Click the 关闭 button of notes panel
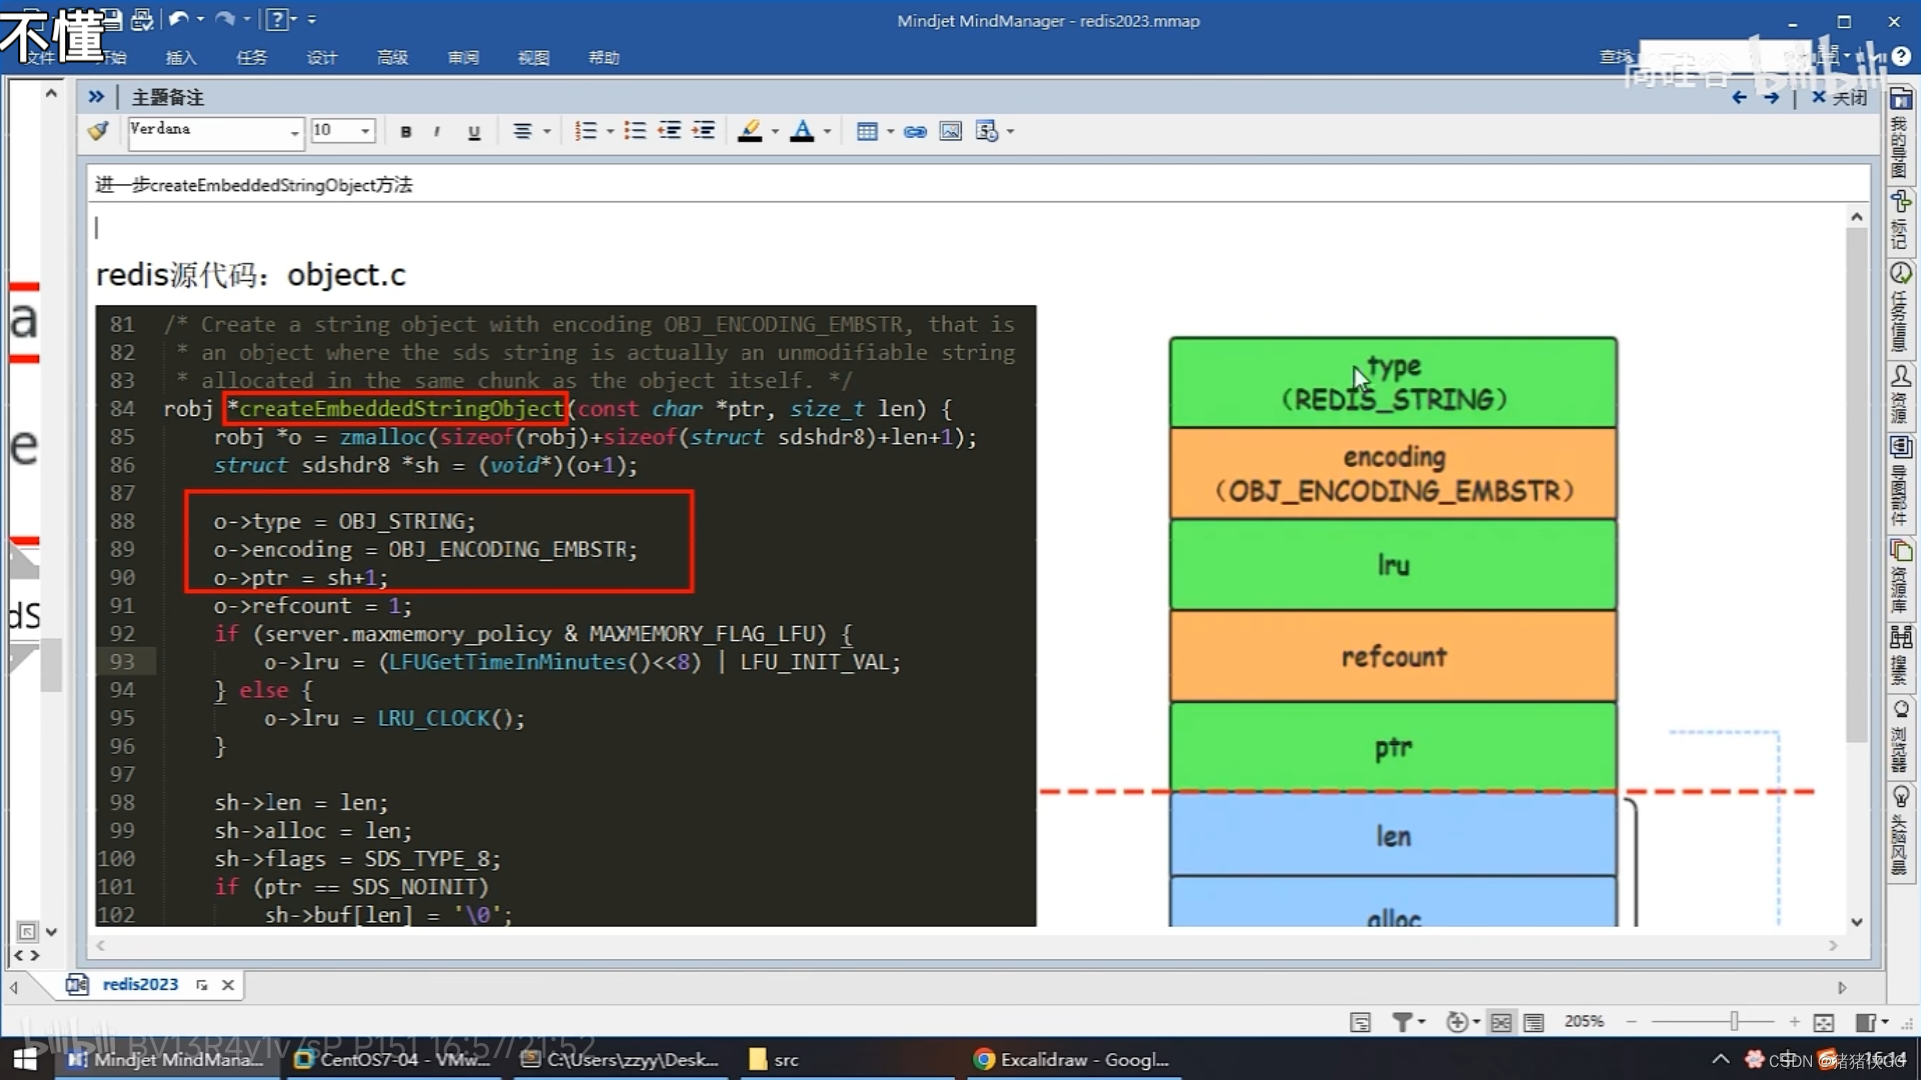 [1840, 97]
